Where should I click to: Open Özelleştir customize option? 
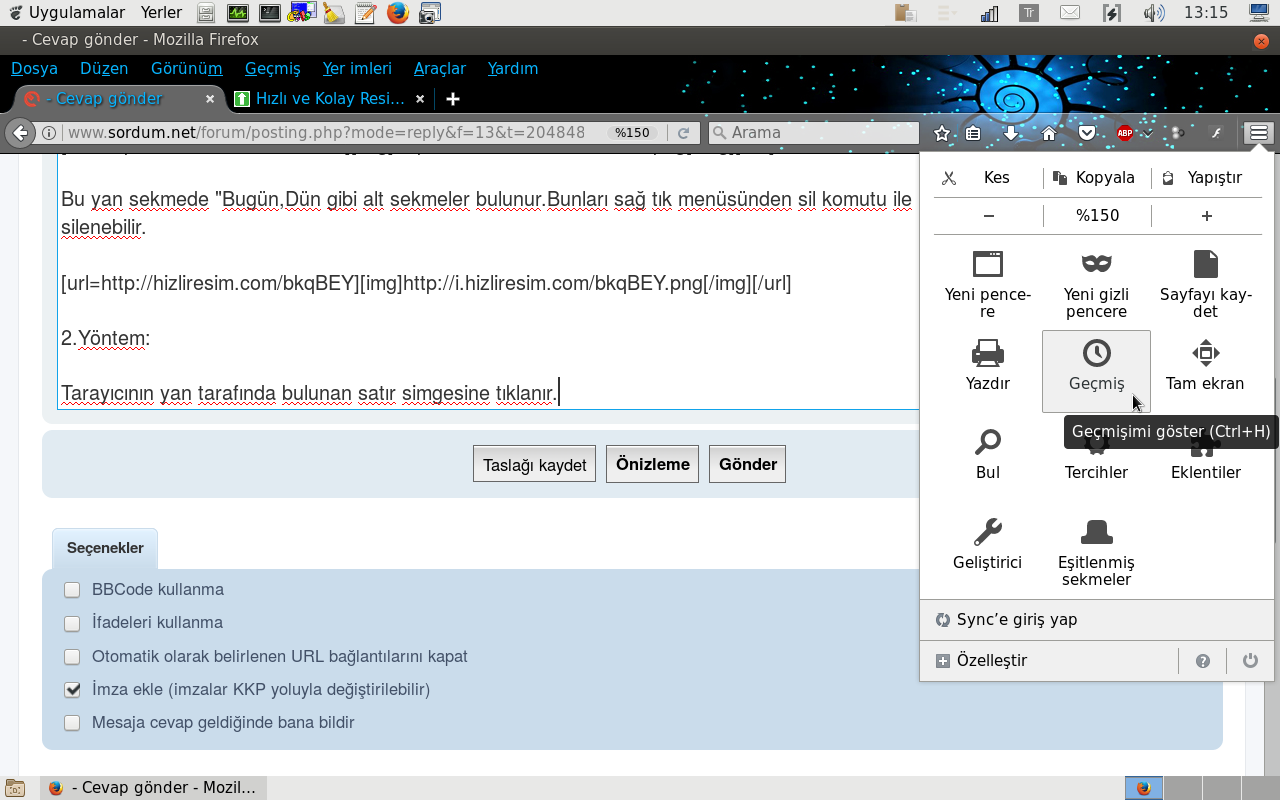coord(1048,660)
